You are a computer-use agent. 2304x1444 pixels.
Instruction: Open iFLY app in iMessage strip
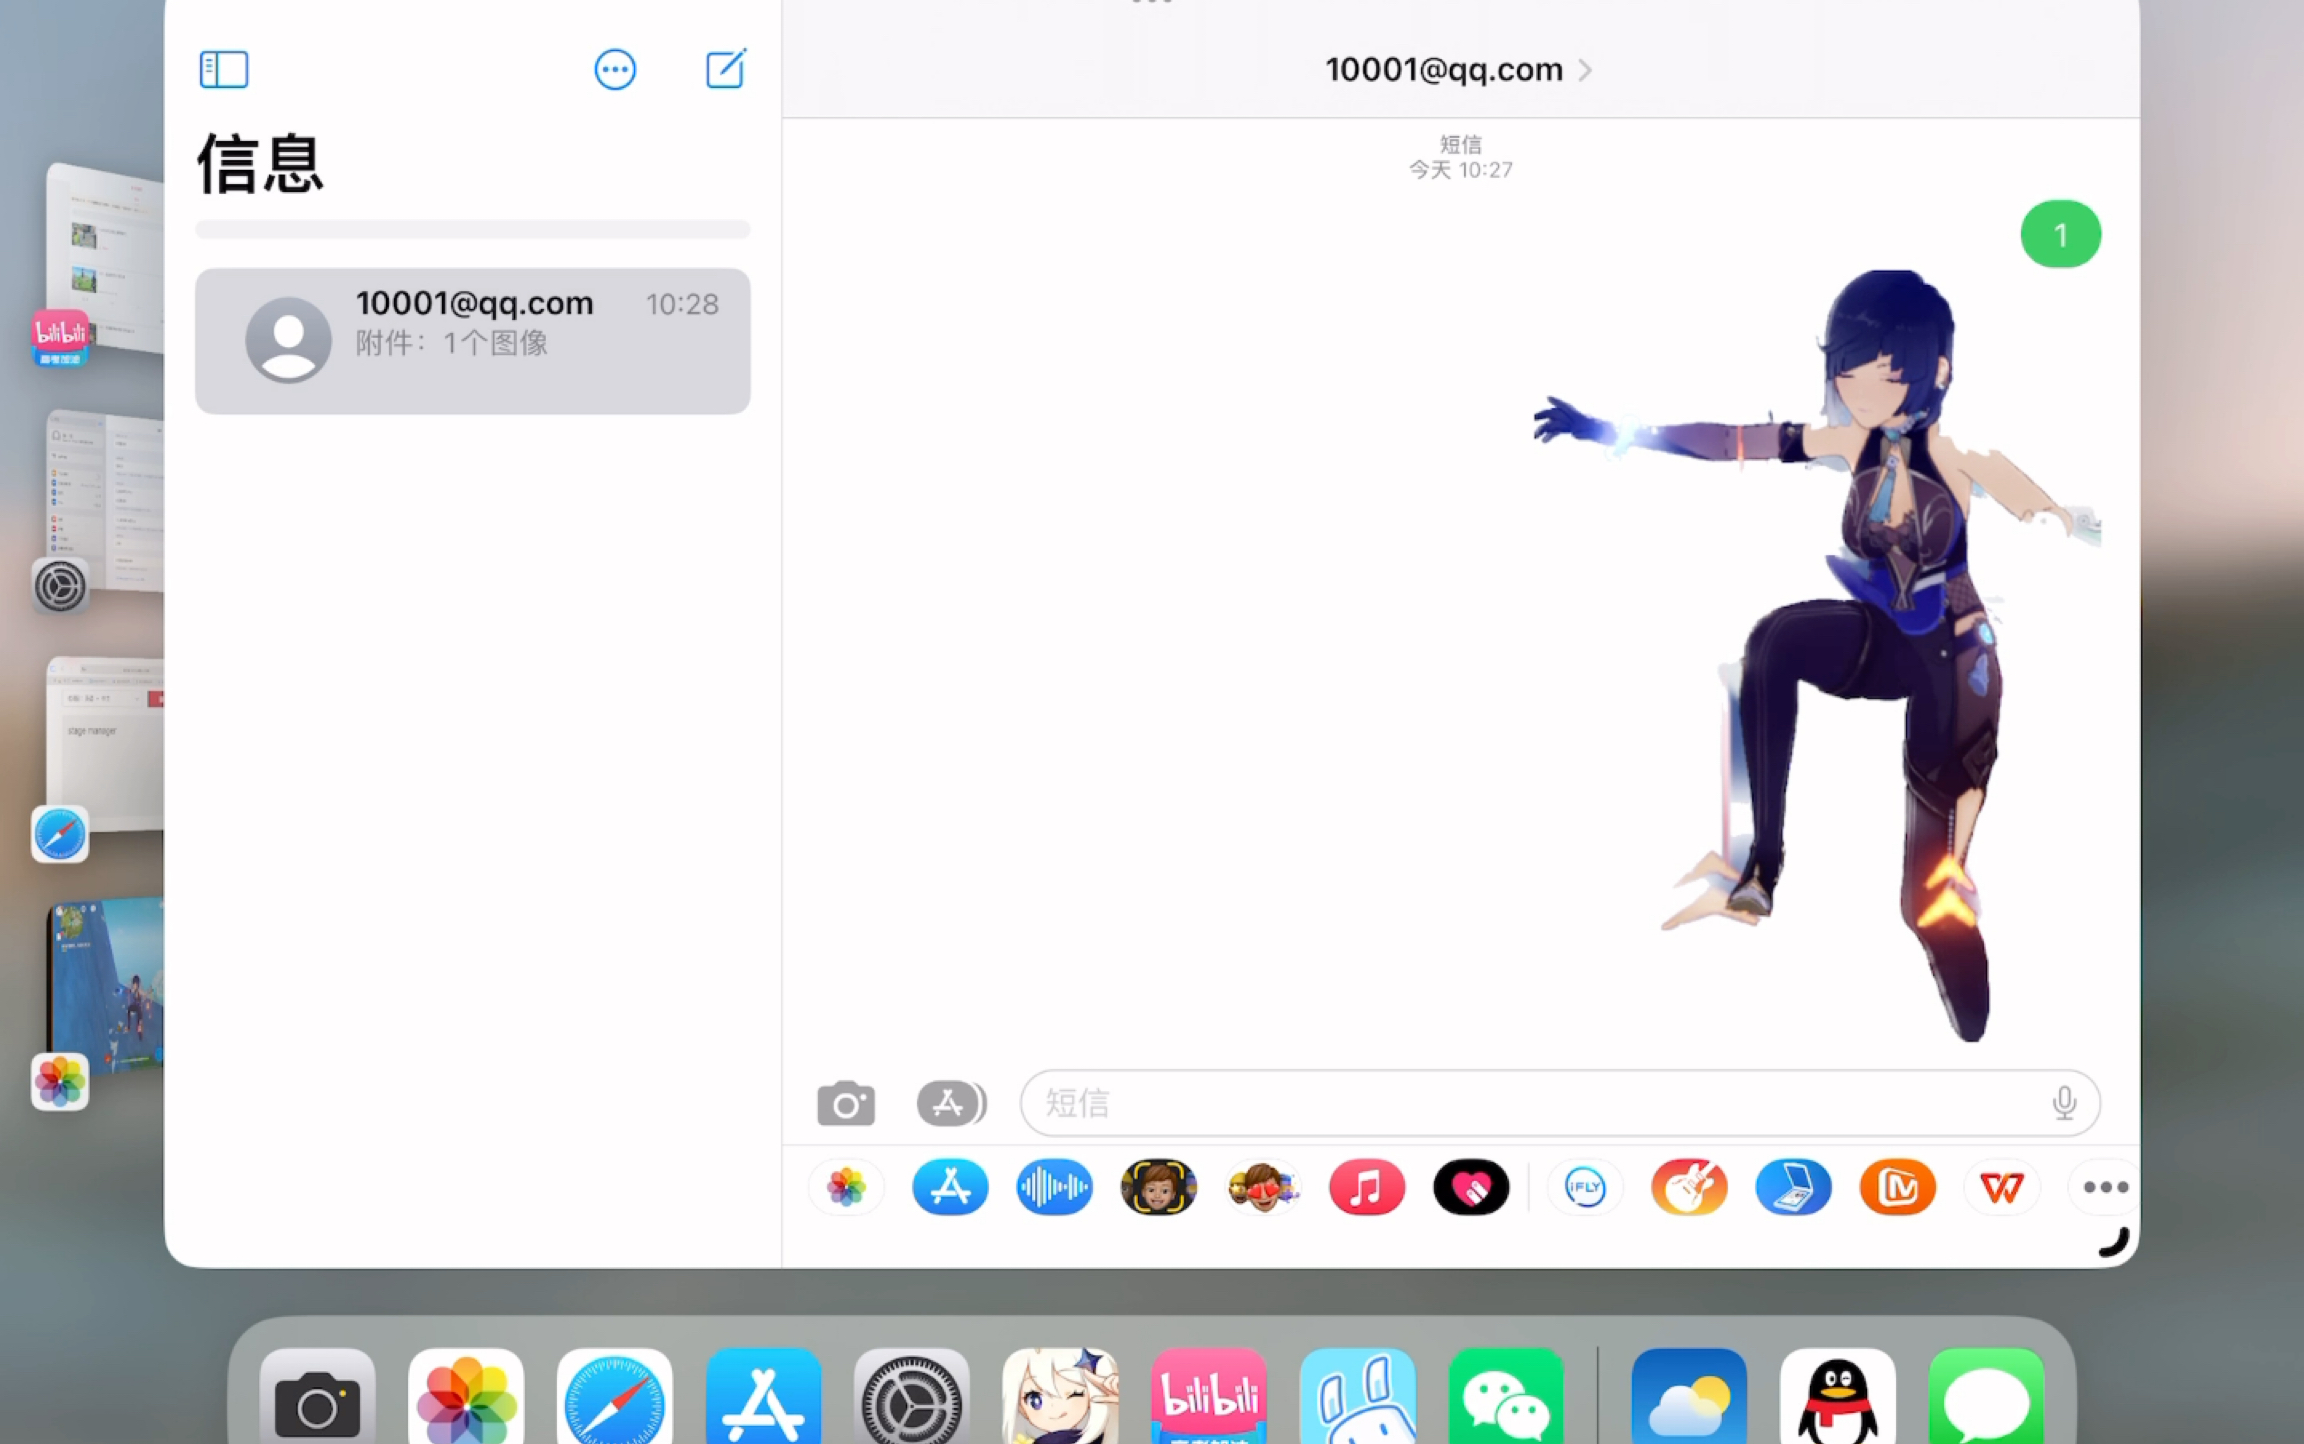[1585, 1187]
